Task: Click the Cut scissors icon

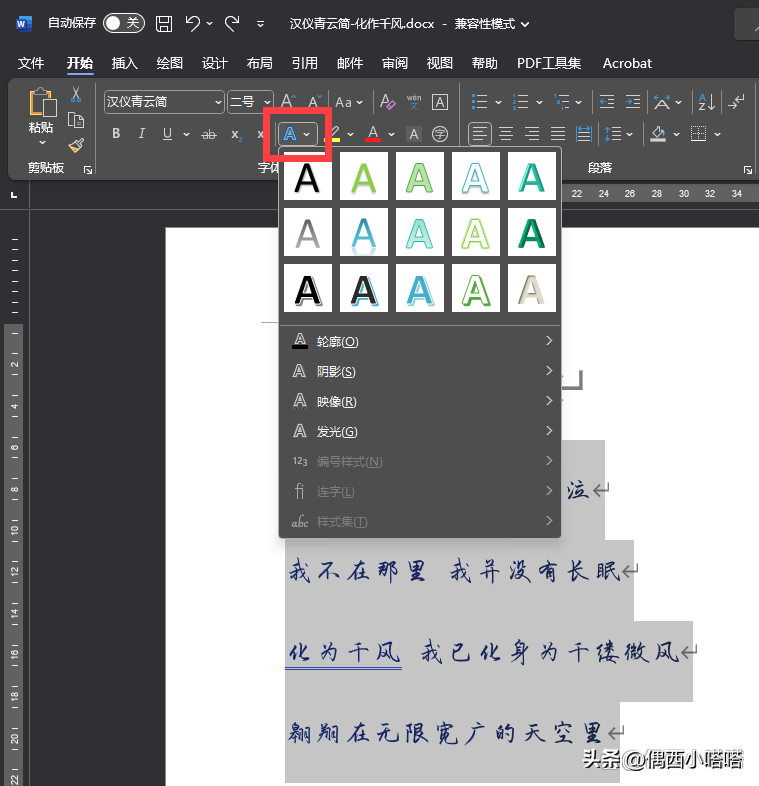Action: coord(76,95)
